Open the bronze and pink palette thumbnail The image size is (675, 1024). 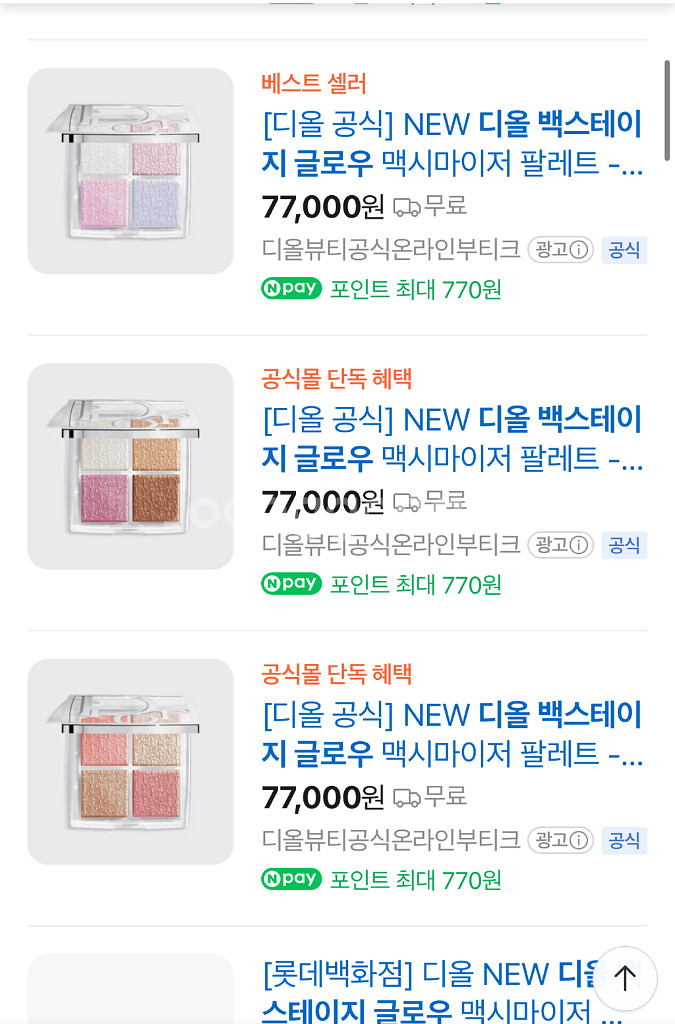click(130, 466)
